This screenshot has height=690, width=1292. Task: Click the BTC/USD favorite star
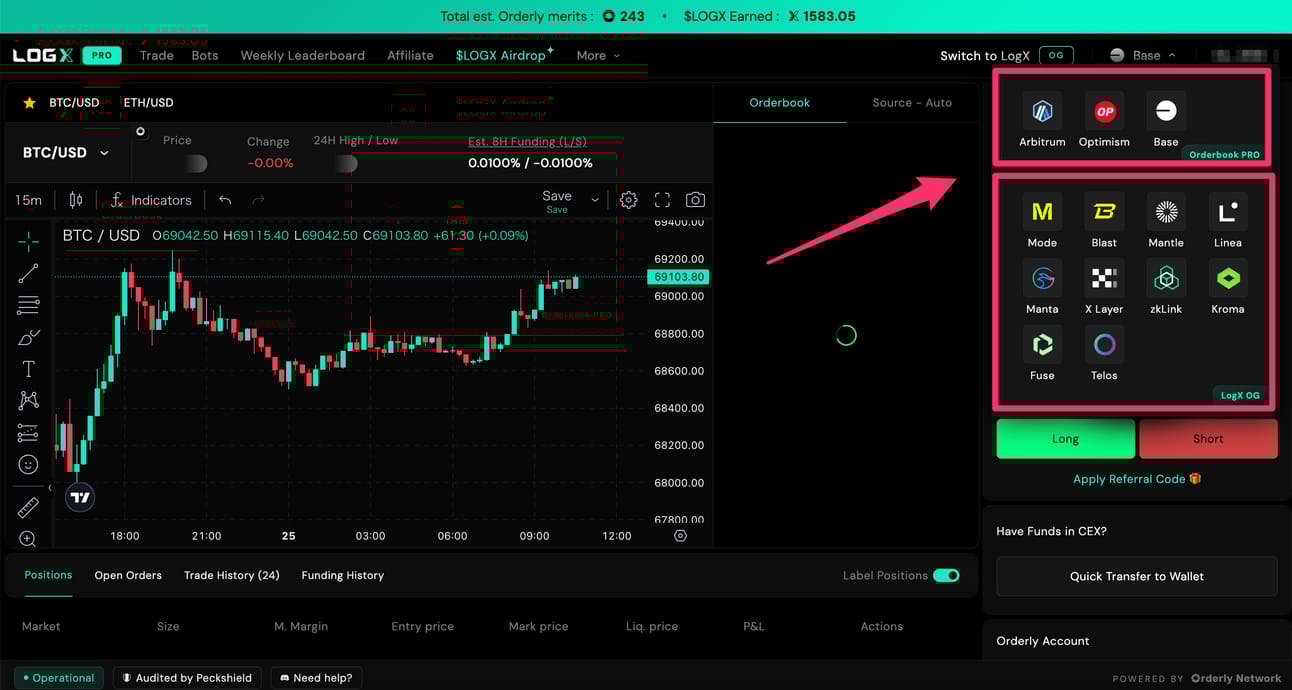[29, 103]
